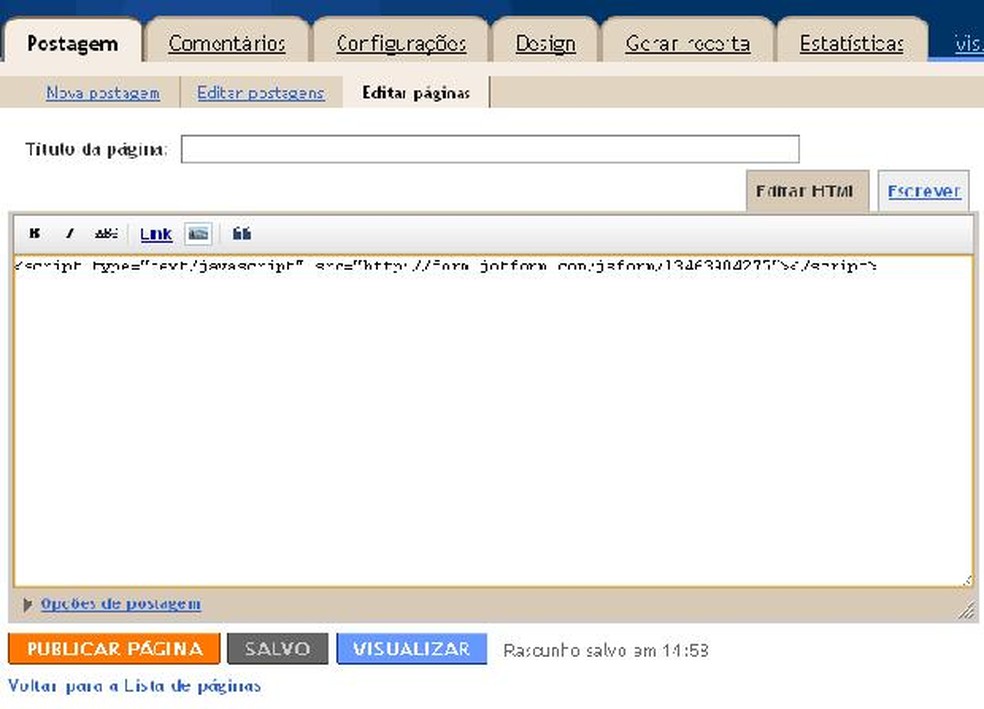The height and width of the screenshot is (709, 984).
Task: Open the Comentários tab
Action: click(x=227, y=44)
